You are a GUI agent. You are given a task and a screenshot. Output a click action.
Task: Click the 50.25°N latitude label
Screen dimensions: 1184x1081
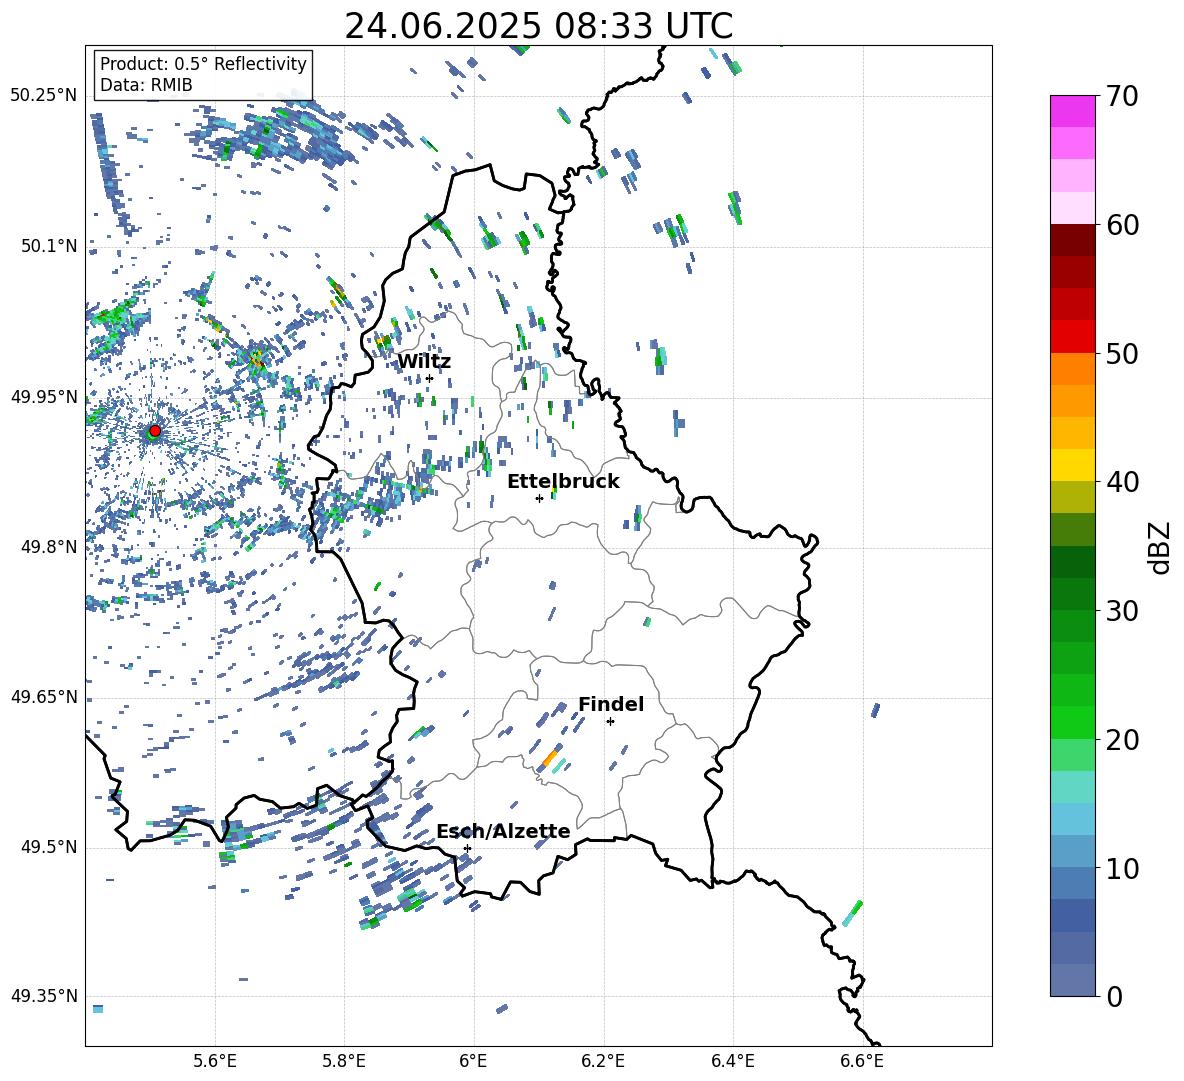click(x=44, y=95)
